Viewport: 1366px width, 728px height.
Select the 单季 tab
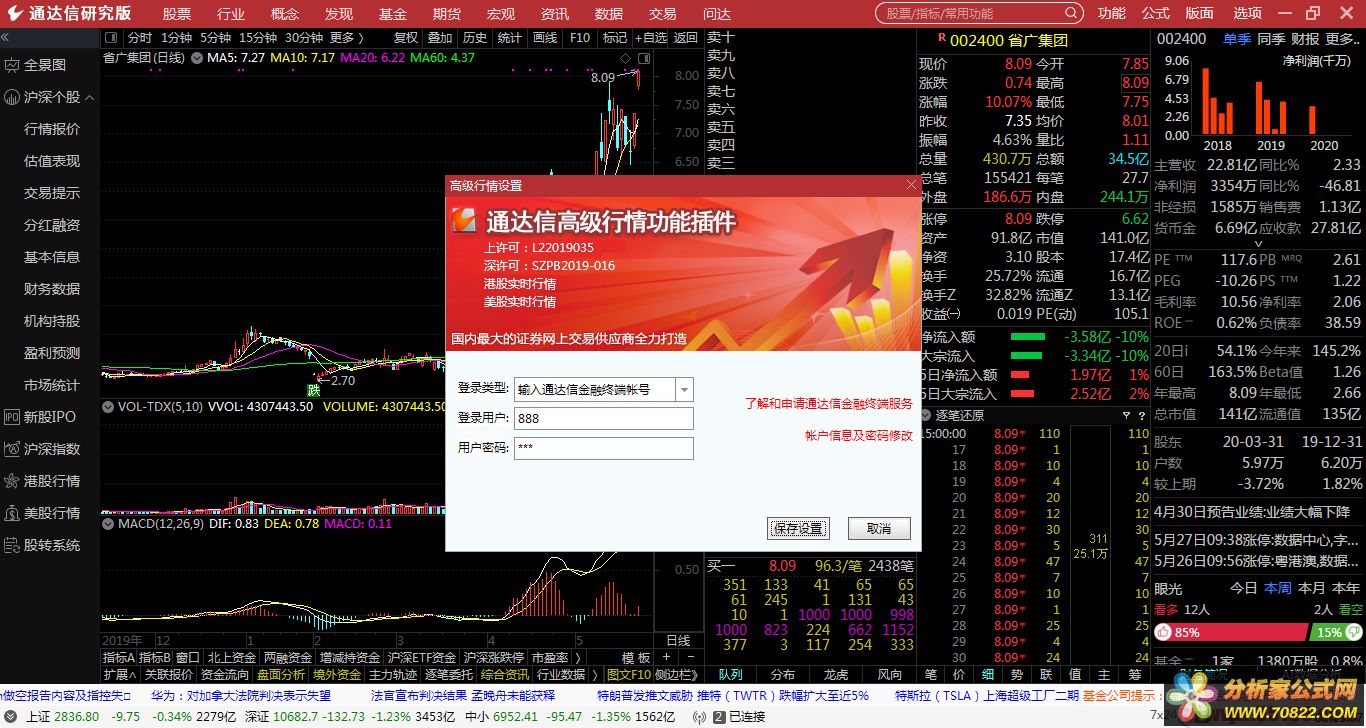click(1237, 39)
